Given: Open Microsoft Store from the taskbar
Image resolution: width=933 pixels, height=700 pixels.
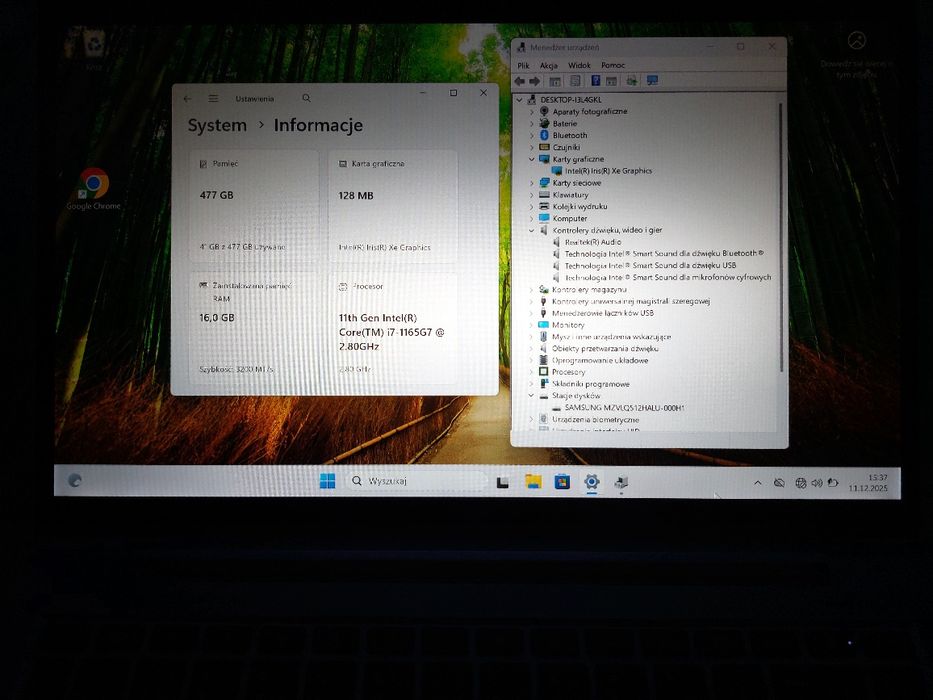Looking at the screenshot, I should click(562, 482).
